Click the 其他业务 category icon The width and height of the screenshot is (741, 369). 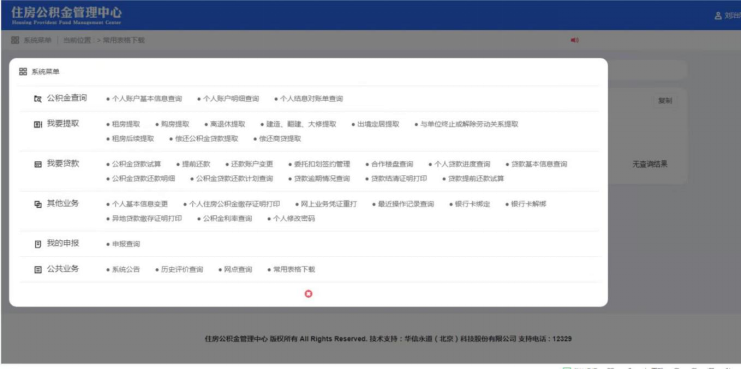coord(38,205)
